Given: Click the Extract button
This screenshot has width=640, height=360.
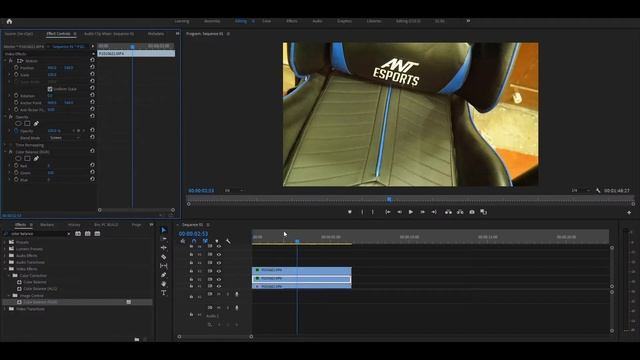Looking at the screenshot, I should click(460, 212).
